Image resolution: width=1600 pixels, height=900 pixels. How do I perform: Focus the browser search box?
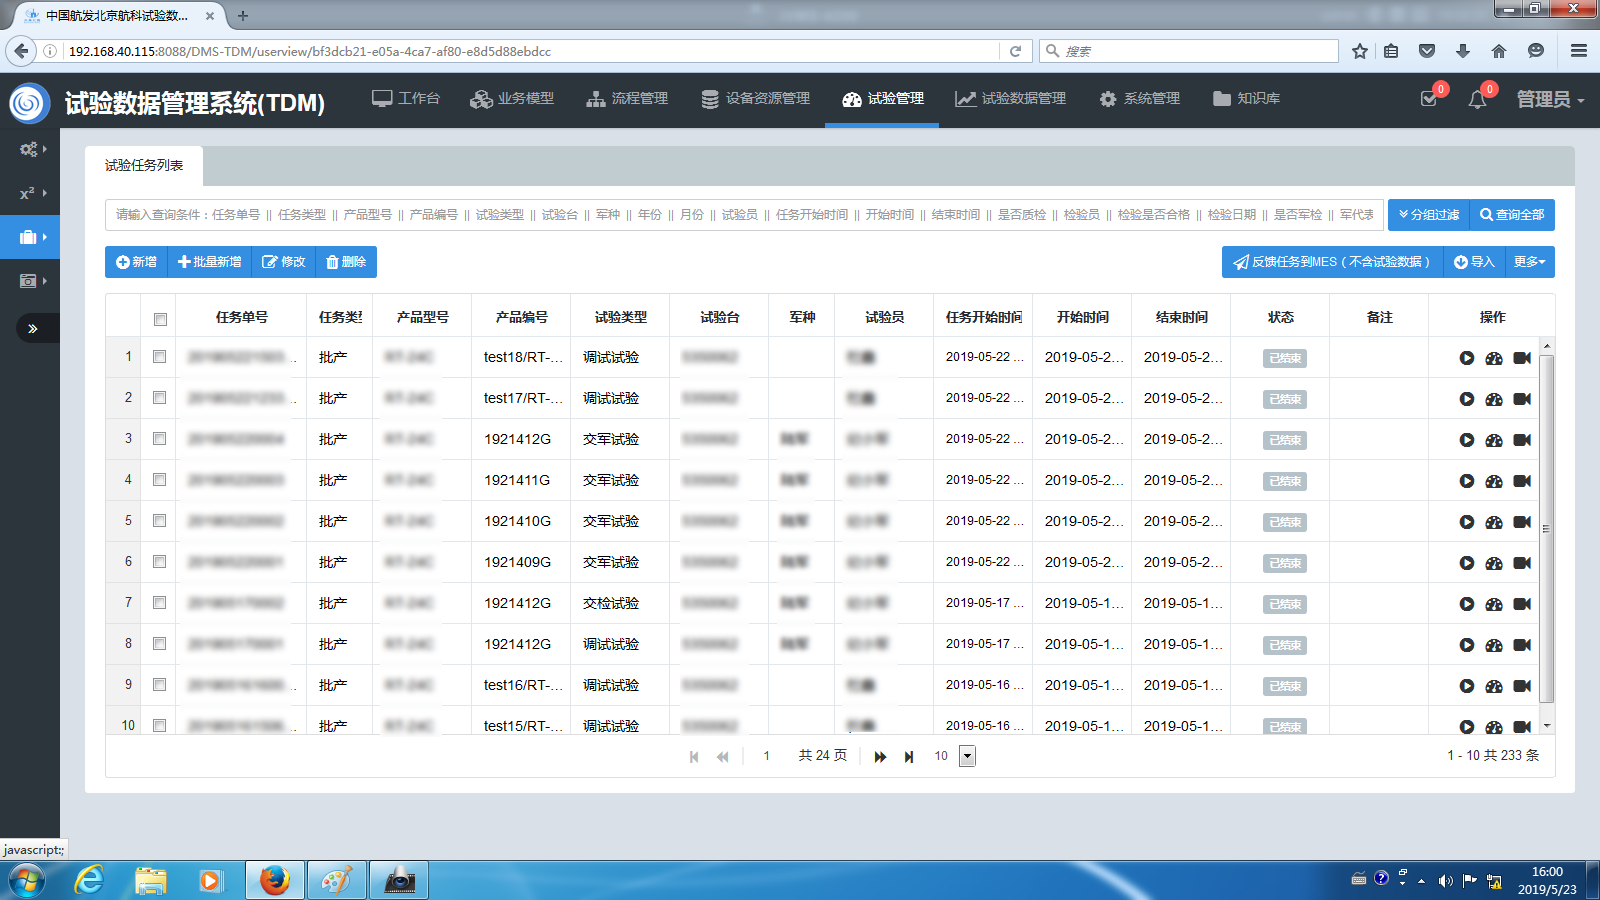coord(1190,51)
